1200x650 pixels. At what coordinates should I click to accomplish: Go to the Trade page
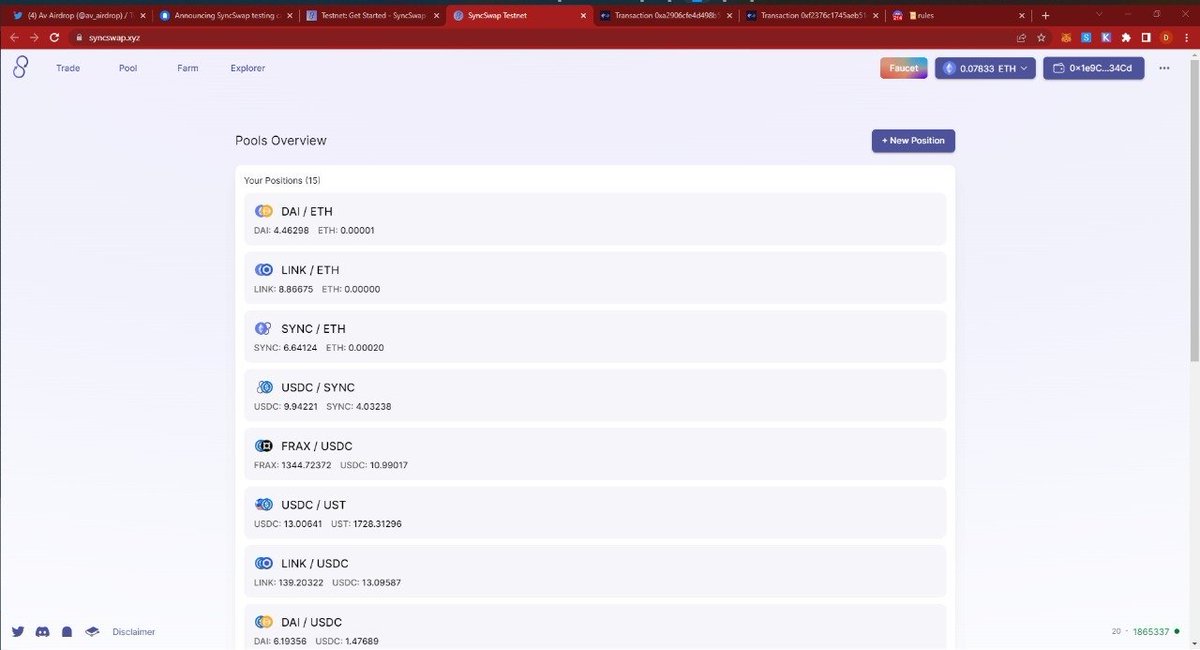click(68, 68)
